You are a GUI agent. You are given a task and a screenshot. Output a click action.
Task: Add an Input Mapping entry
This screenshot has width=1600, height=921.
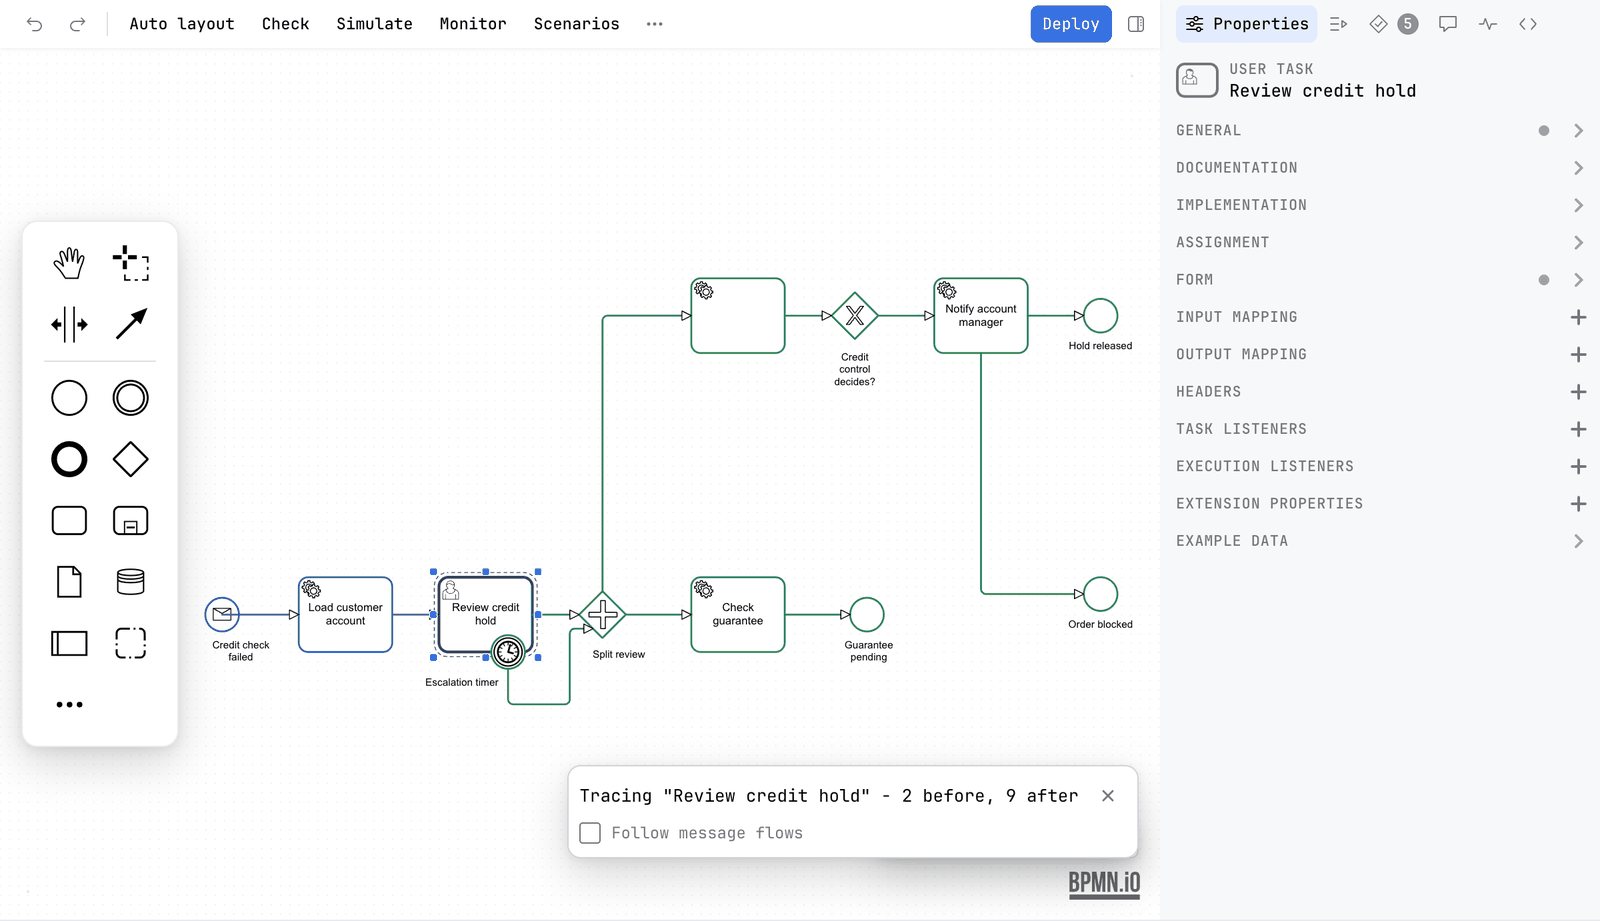point(1578,317)
